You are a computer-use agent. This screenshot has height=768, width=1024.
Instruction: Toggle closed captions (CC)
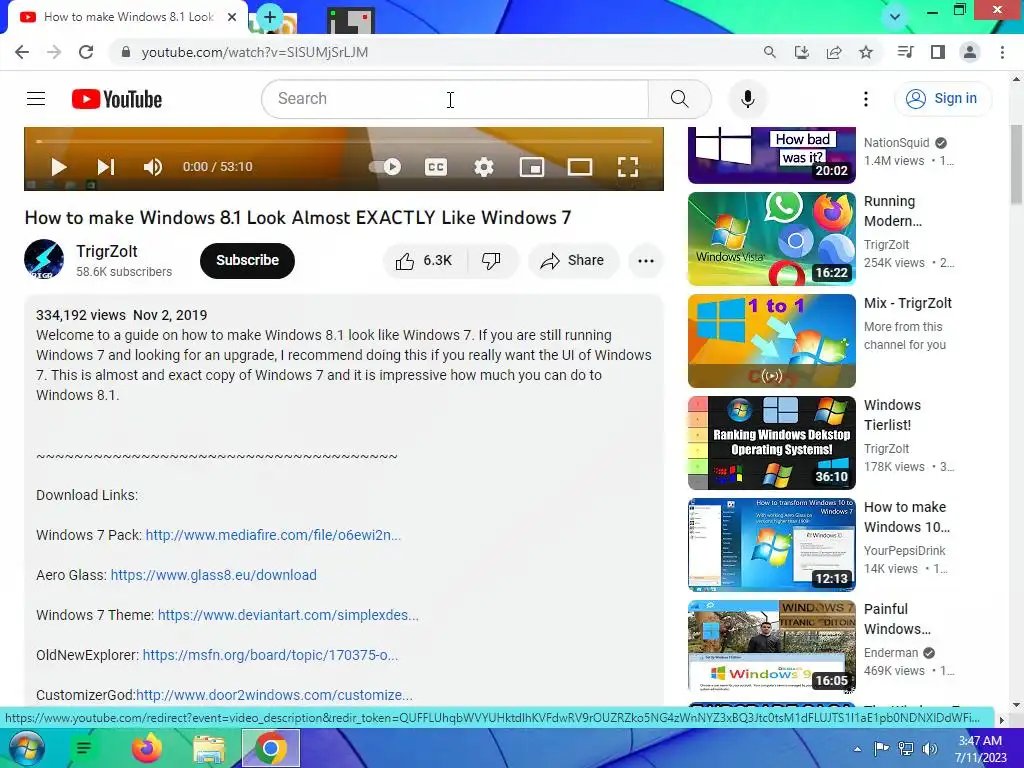click(436, 167)
